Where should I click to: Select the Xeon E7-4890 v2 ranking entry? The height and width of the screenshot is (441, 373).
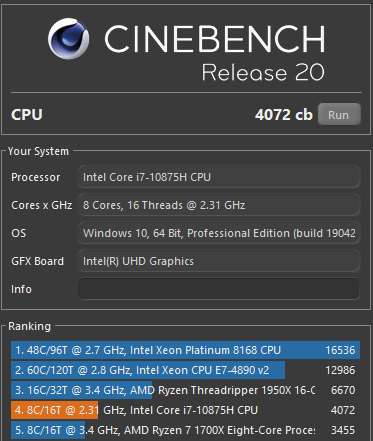pyautogui.click(x=185, y=370)
